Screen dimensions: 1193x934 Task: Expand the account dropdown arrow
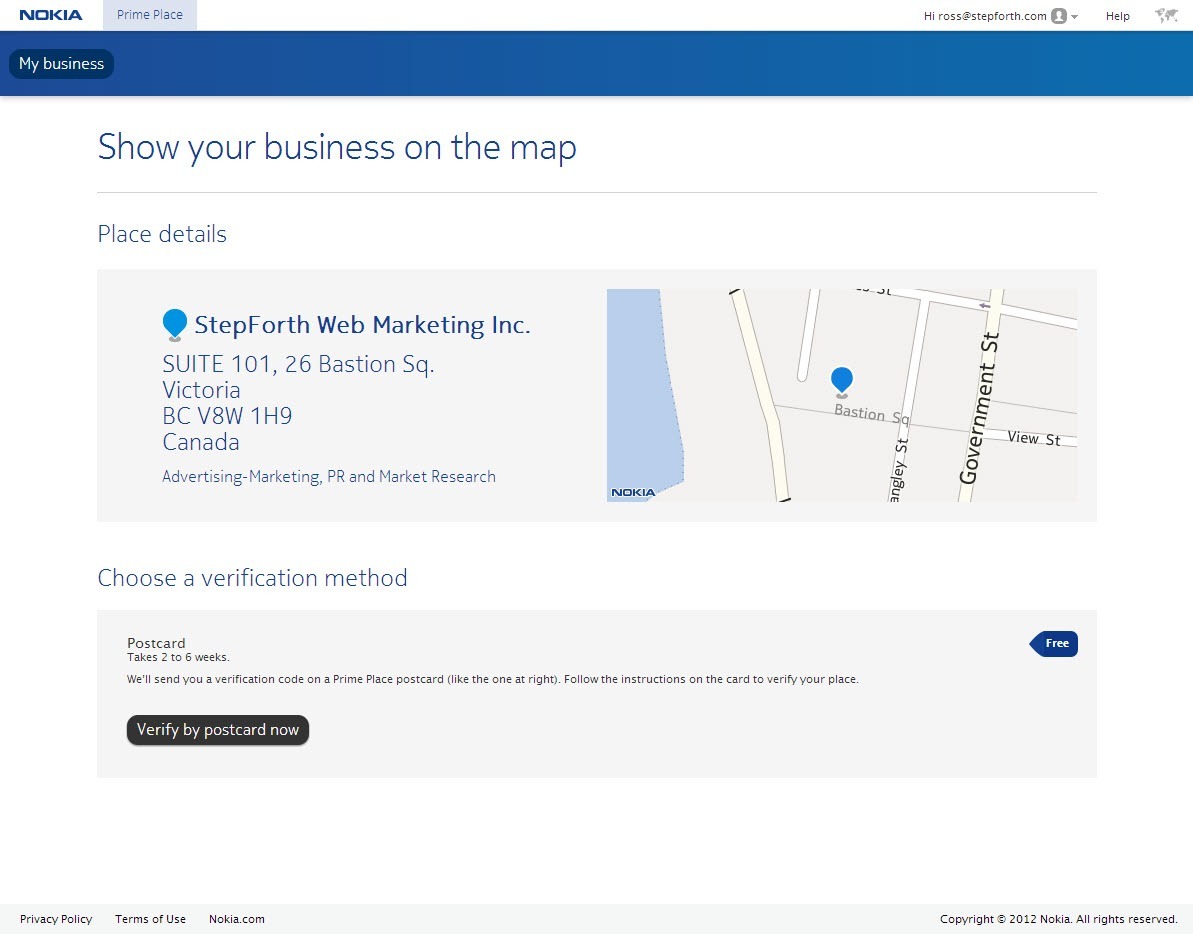(x=1074, y=17)
